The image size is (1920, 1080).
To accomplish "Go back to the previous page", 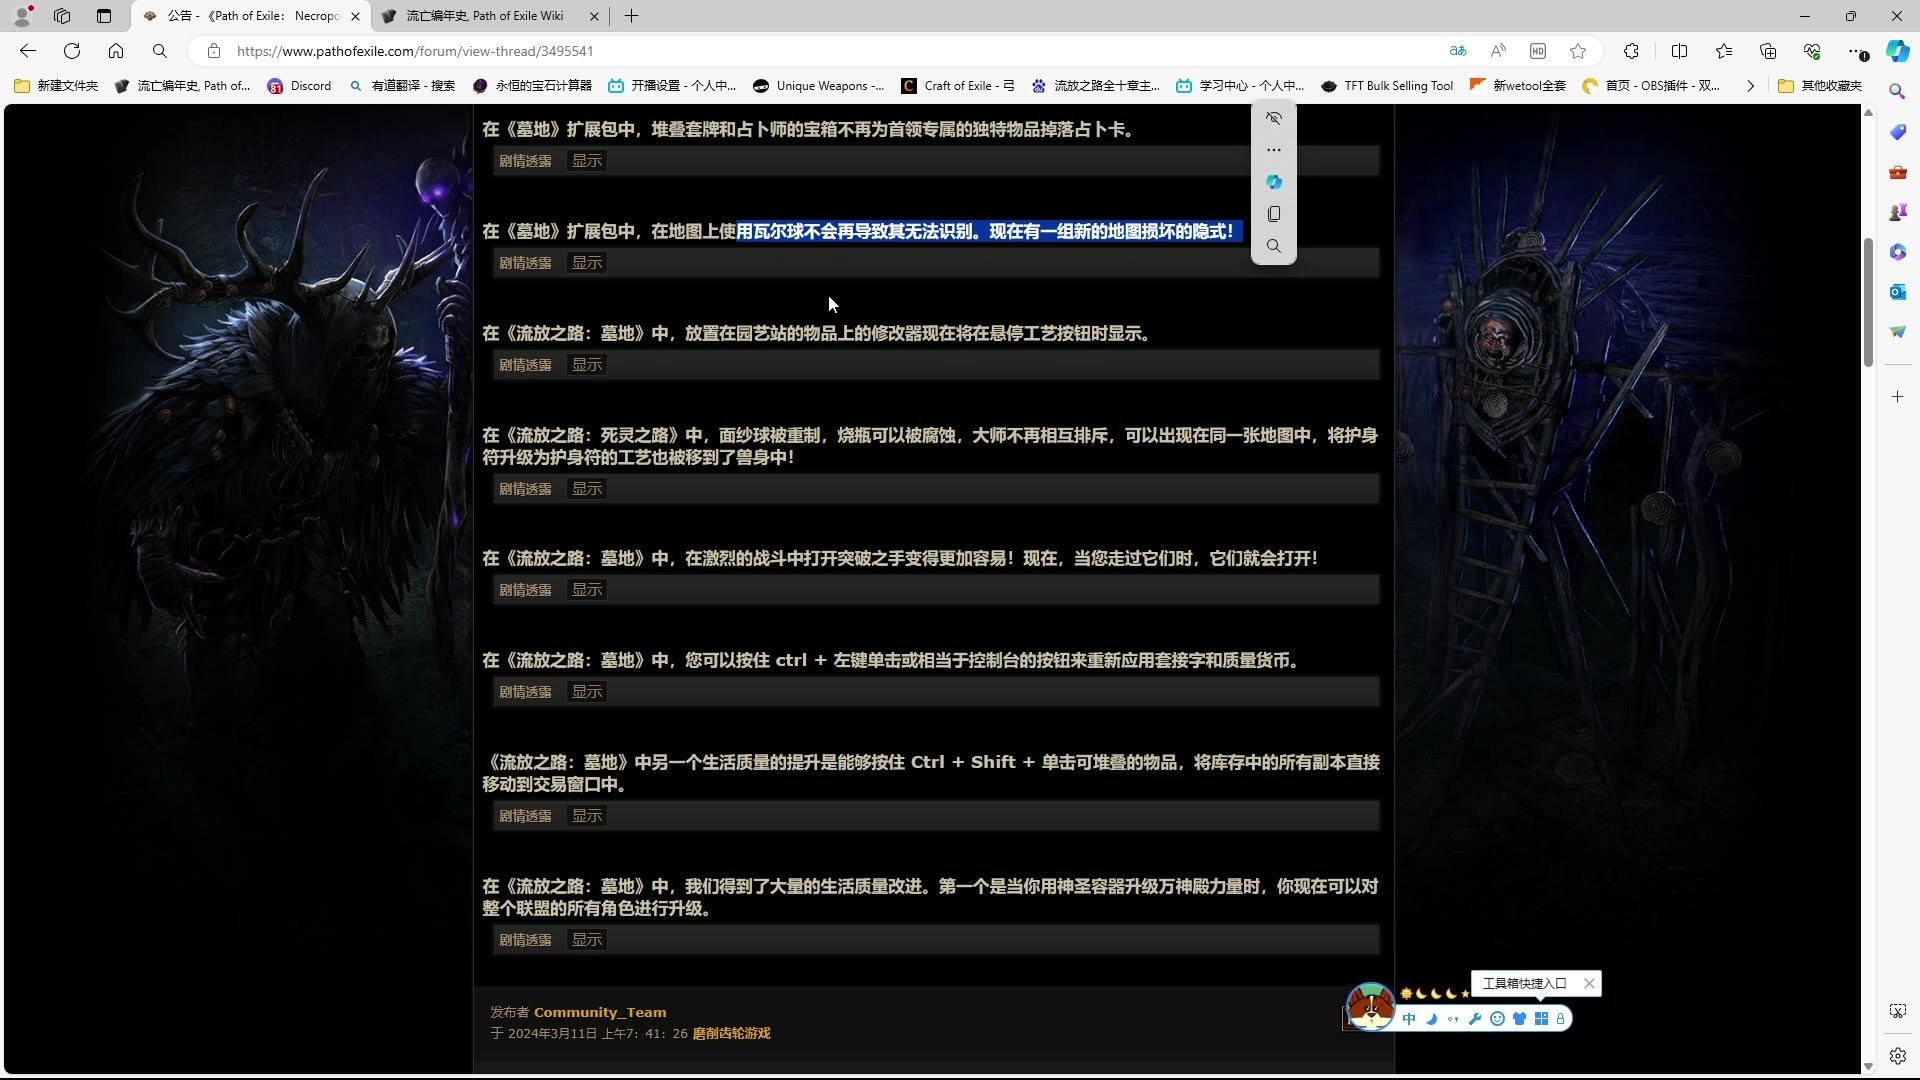I will pyautogui.click(x=28, y=51).
